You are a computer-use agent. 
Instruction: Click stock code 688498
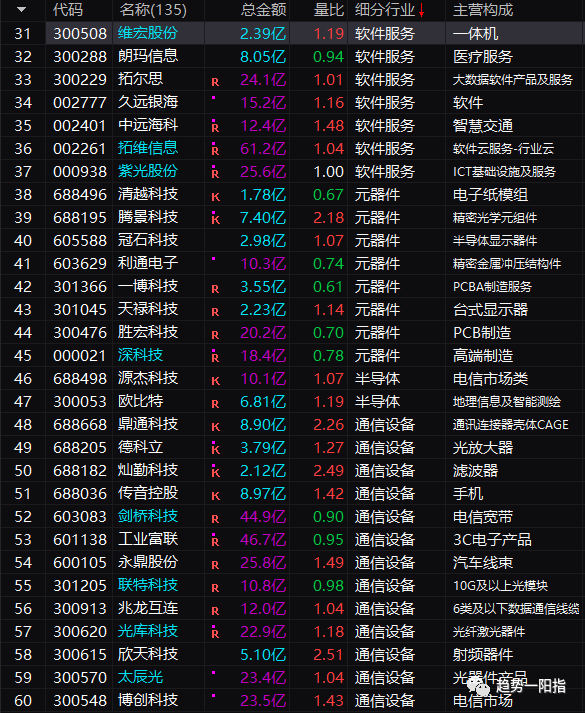pyautogui.click(x=80, y=379)
